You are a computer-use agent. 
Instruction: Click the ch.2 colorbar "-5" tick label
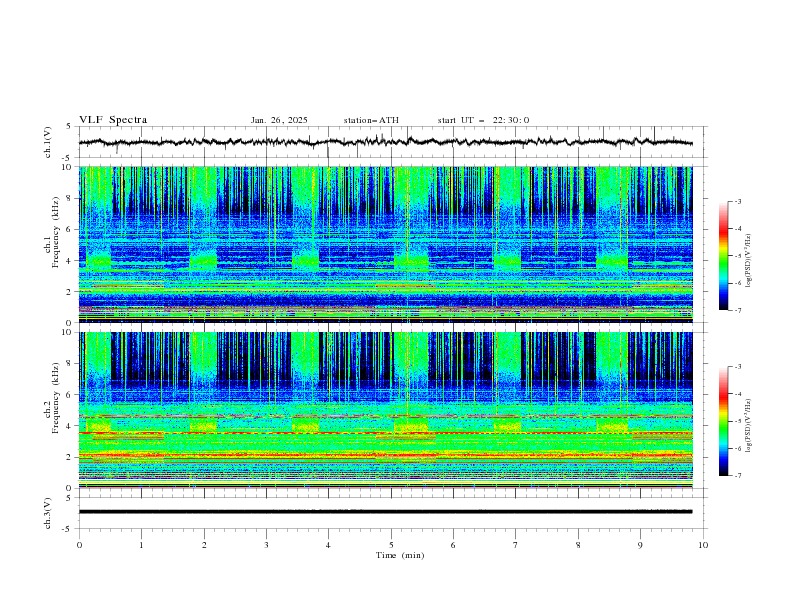[738, 421]
